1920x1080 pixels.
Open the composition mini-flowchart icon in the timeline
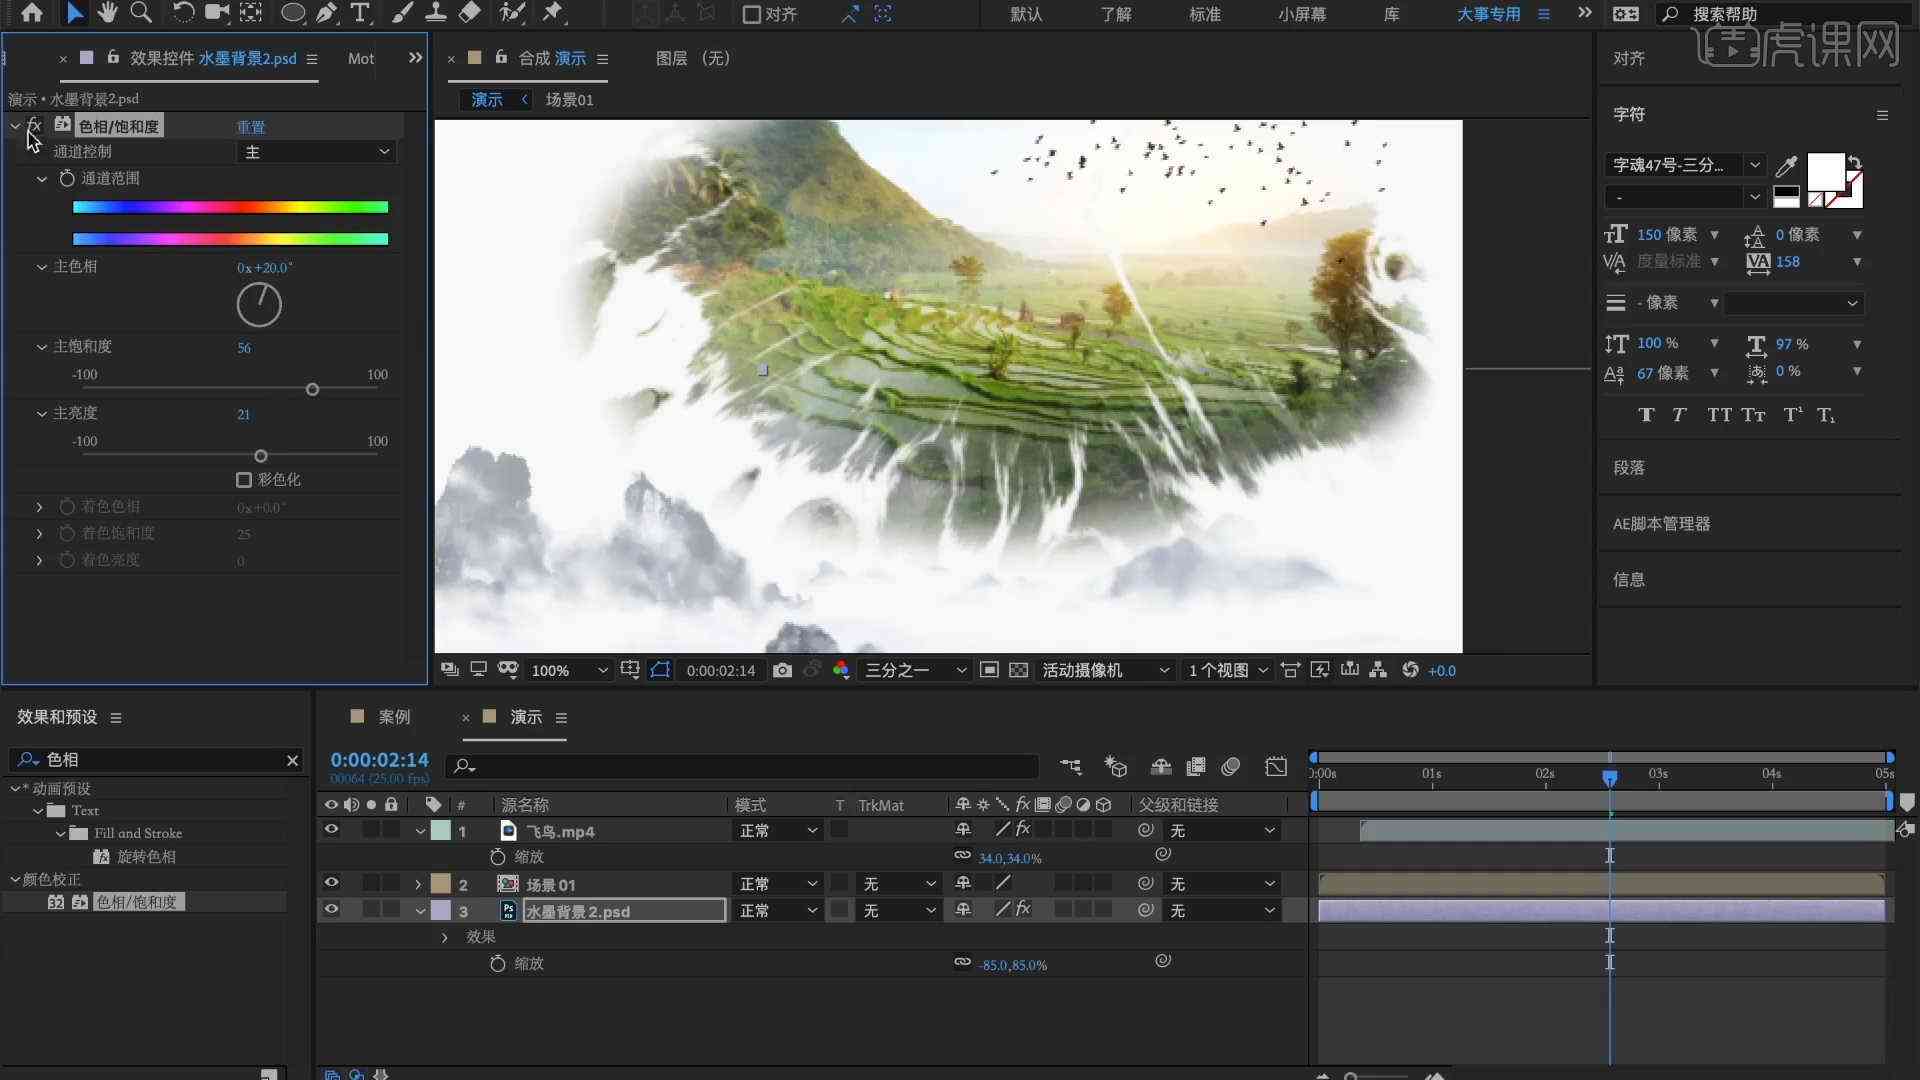pyautogui.click(x=1071, y=766)
